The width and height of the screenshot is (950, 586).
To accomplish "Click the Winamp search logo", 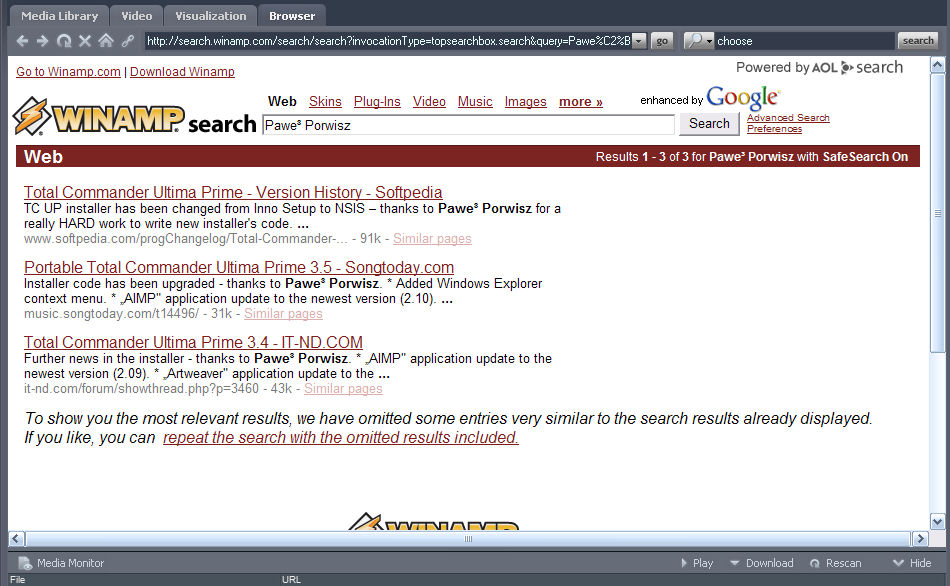I will (135, 116).
